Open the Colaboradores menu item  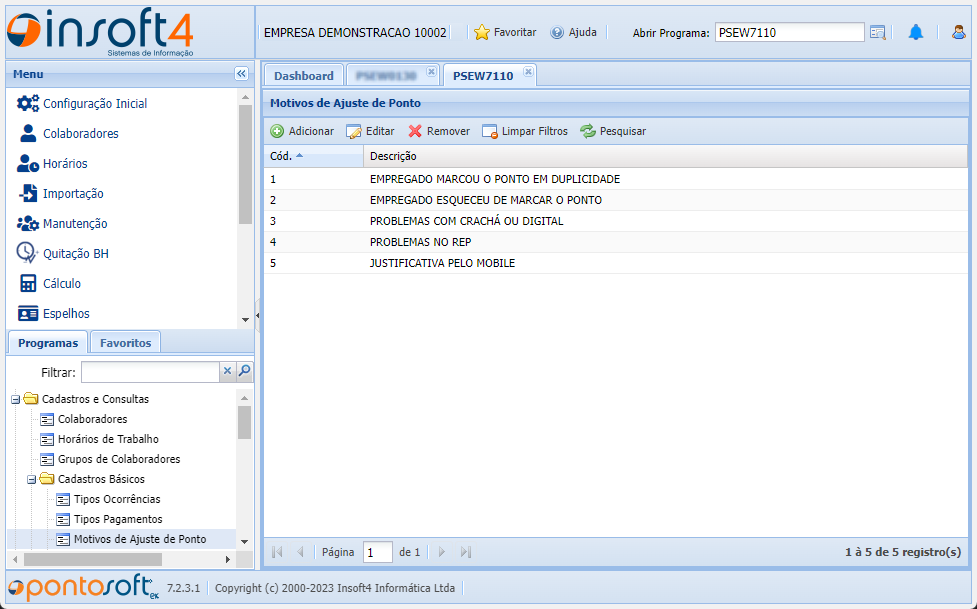(80, 134)
